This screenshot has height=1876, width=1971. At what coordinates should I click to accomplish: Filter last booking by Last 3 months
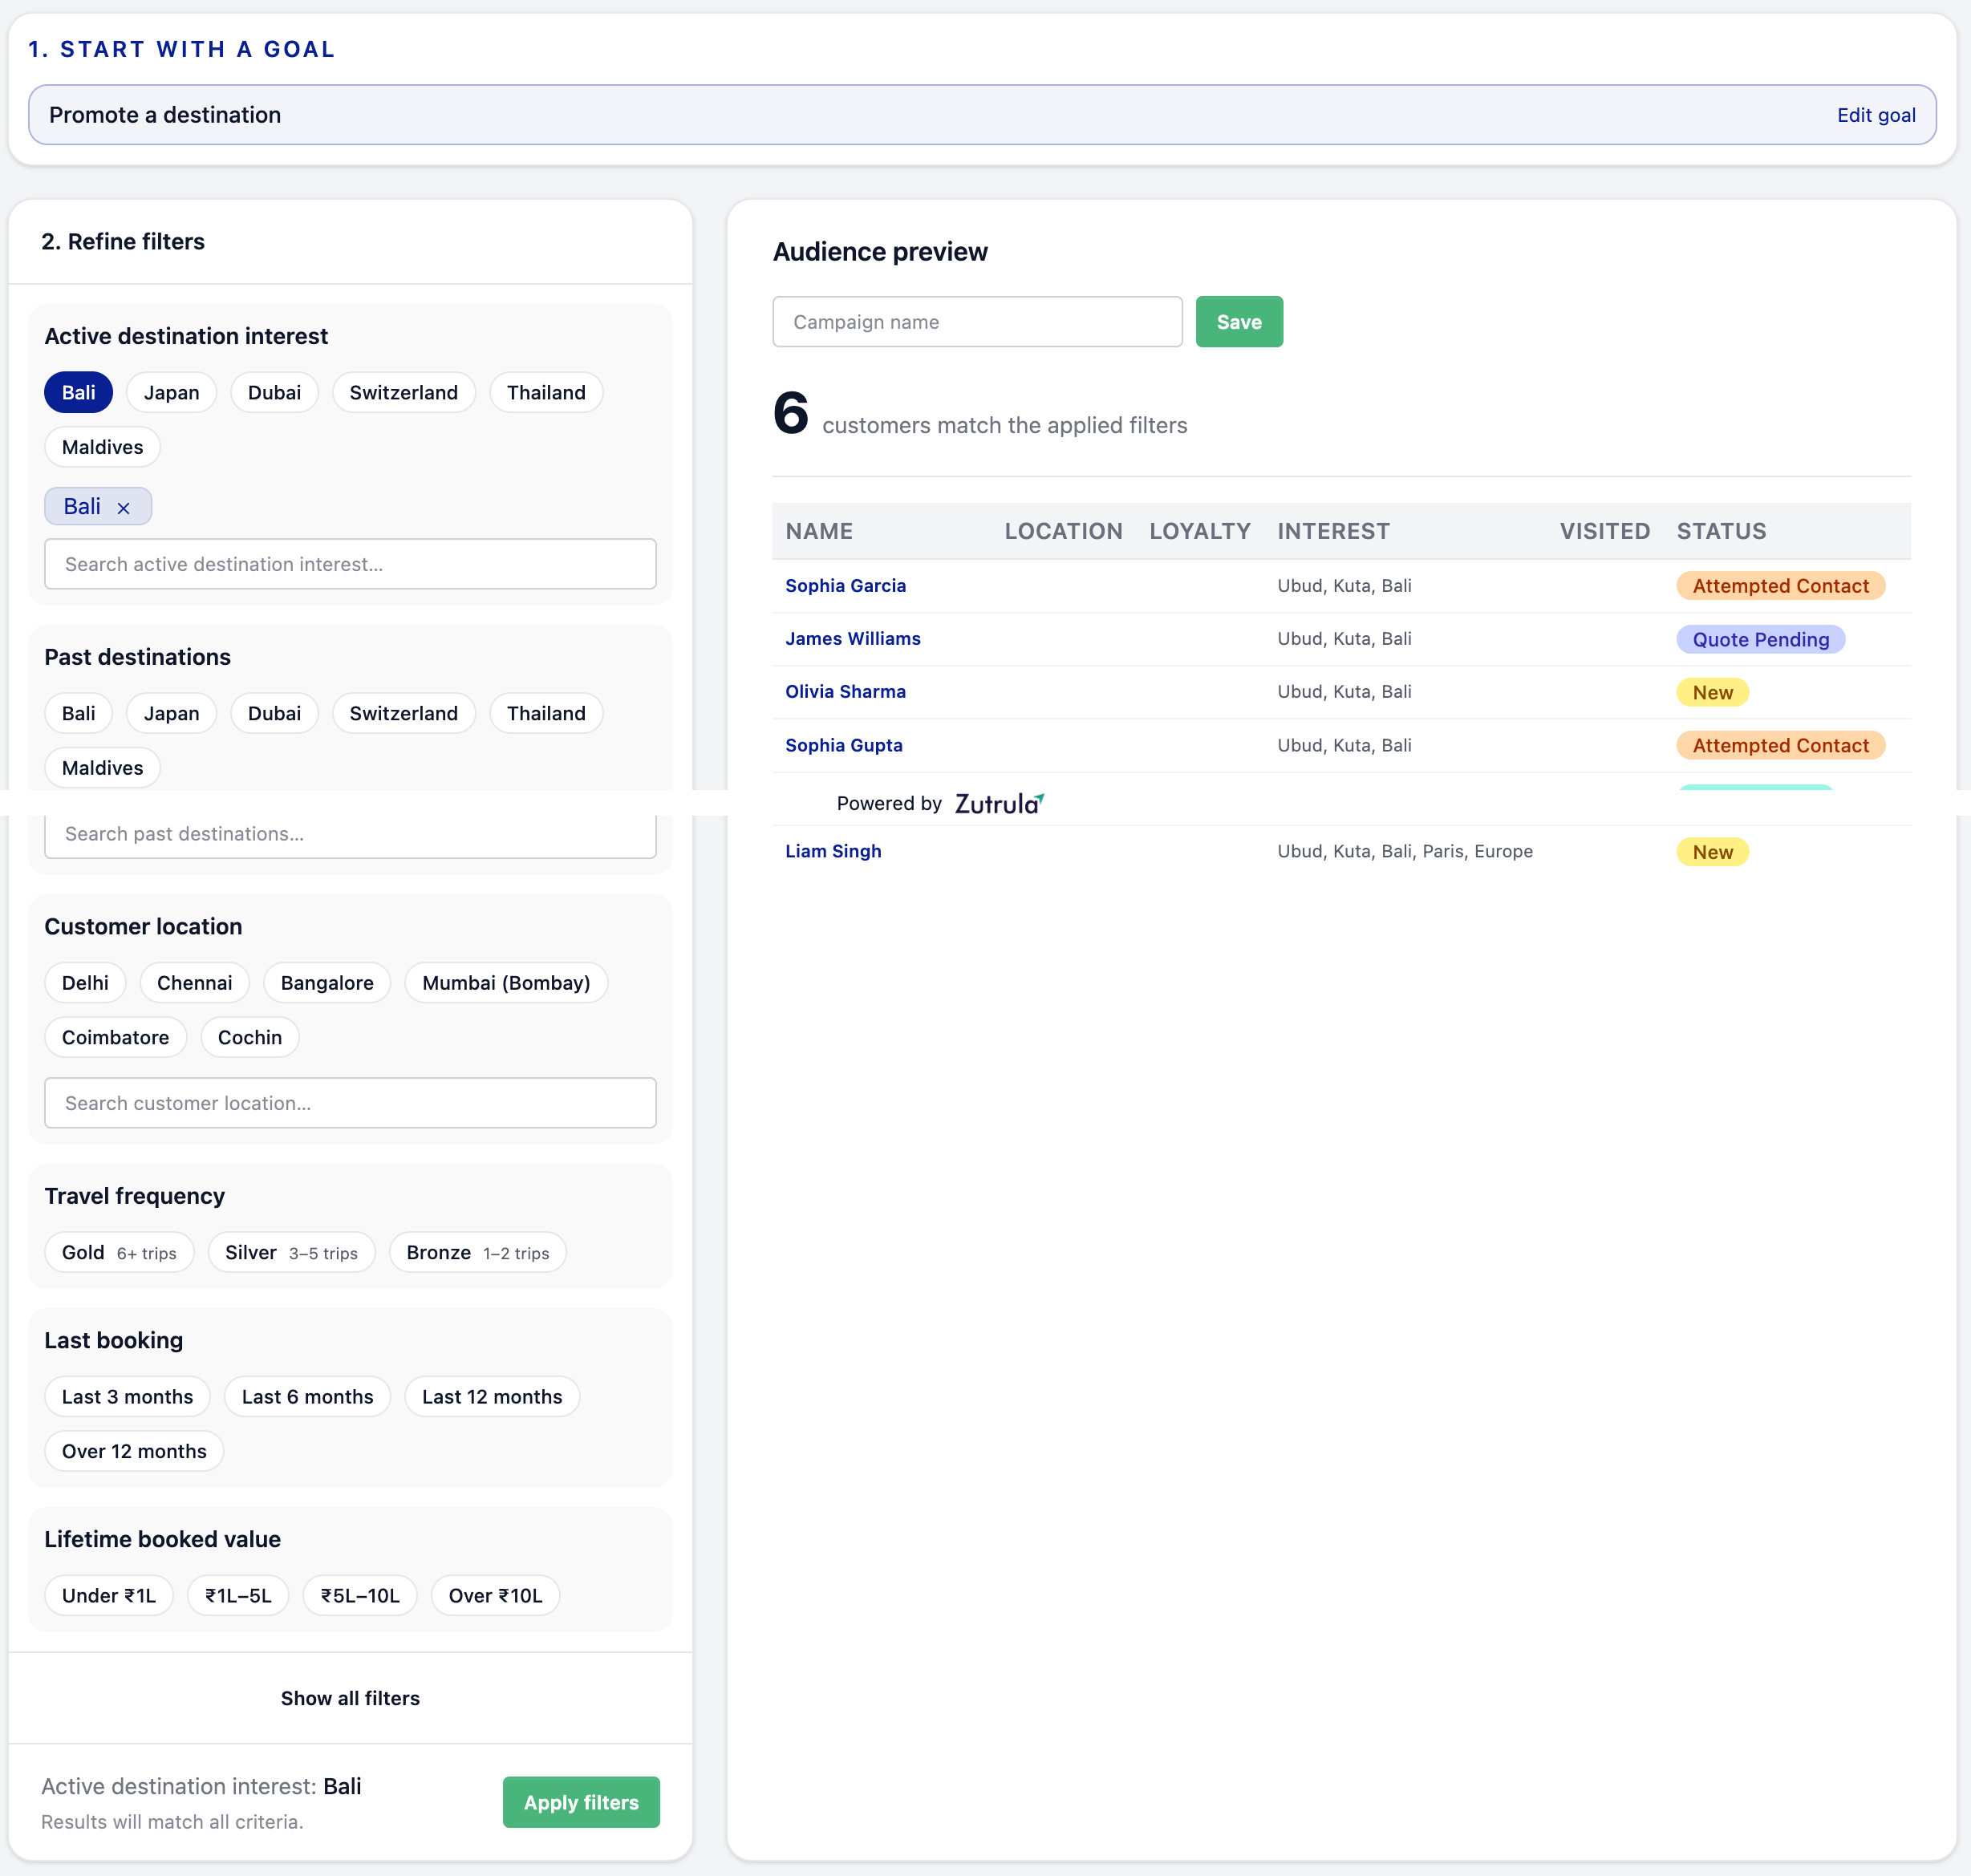point(127,1397)
